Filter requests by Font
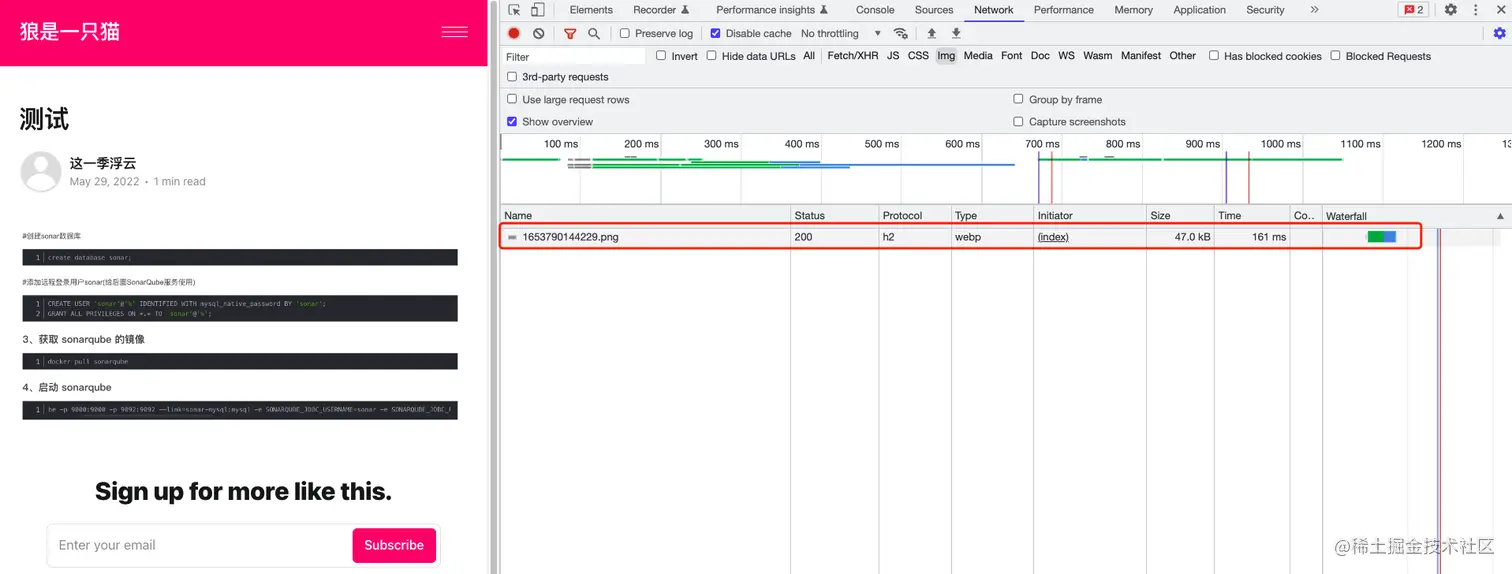 (1012, 56)
